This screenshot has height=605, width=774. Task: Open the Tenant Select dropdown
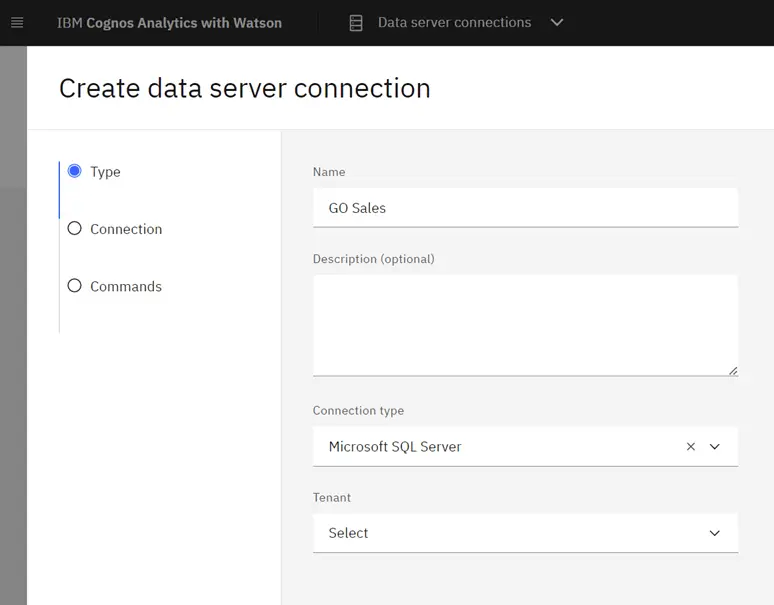point(525,533)
